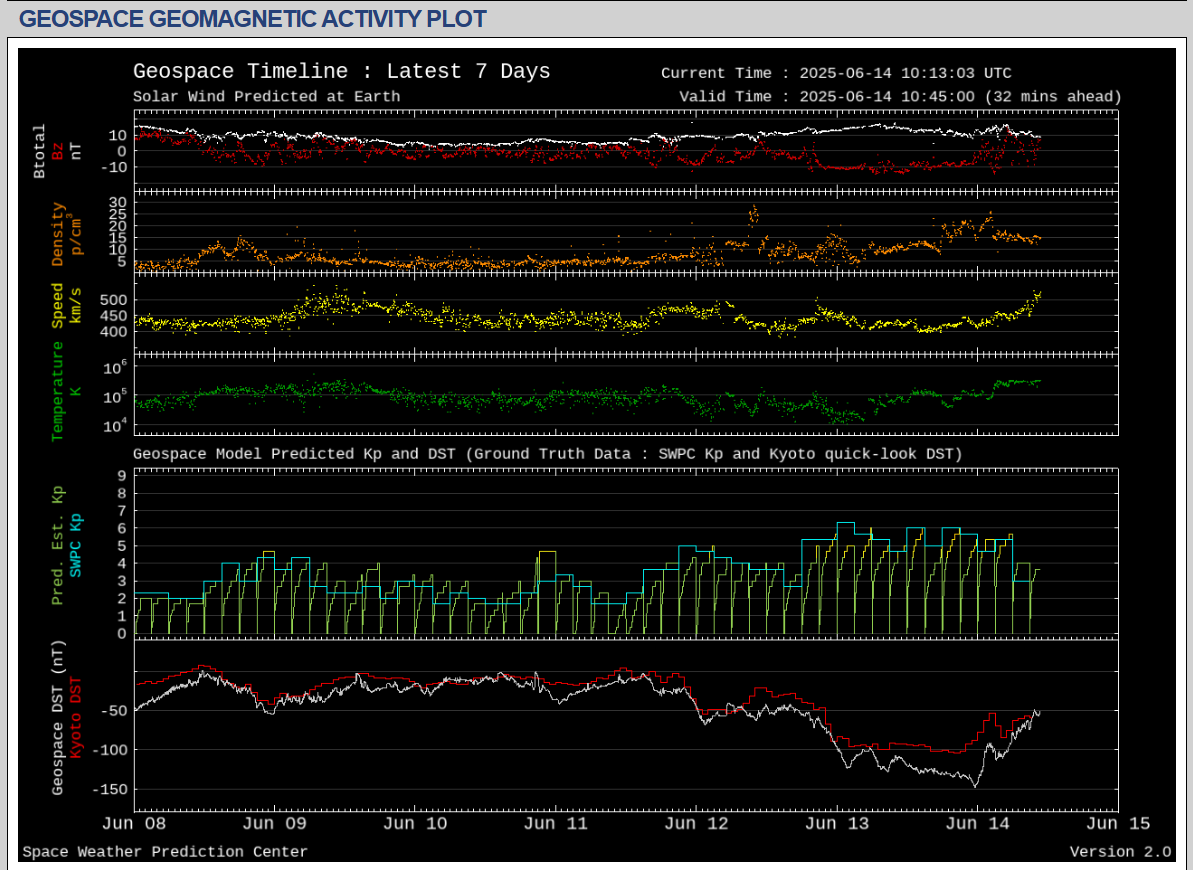Screen dimensions: 1193x870
Task: Select the Current Time UTC readout
Action: [836, 73]
